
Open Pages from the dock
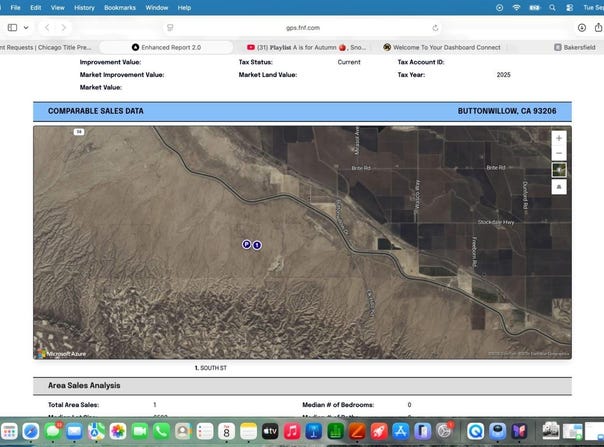[357, 431]
